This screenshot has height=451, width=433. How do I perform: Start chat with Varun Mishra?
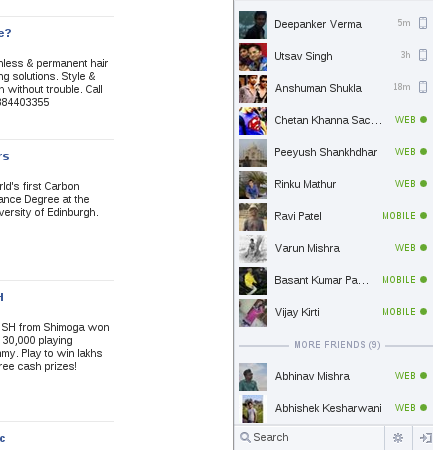334,249
